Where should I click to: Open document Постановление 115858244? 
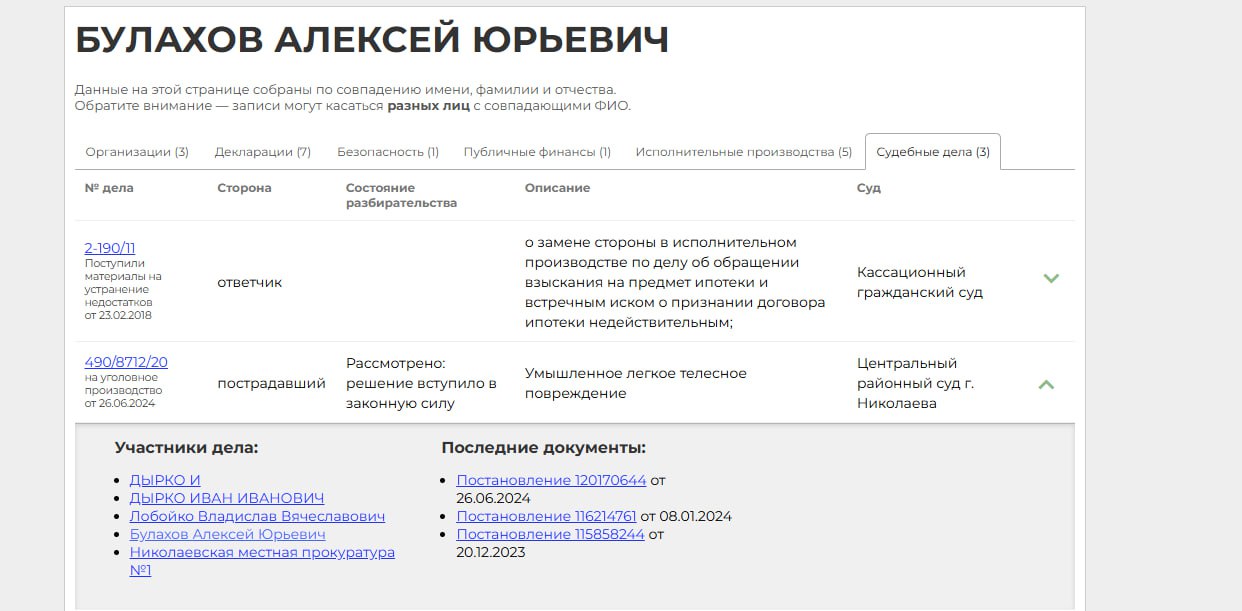click(x=551, y=534)
